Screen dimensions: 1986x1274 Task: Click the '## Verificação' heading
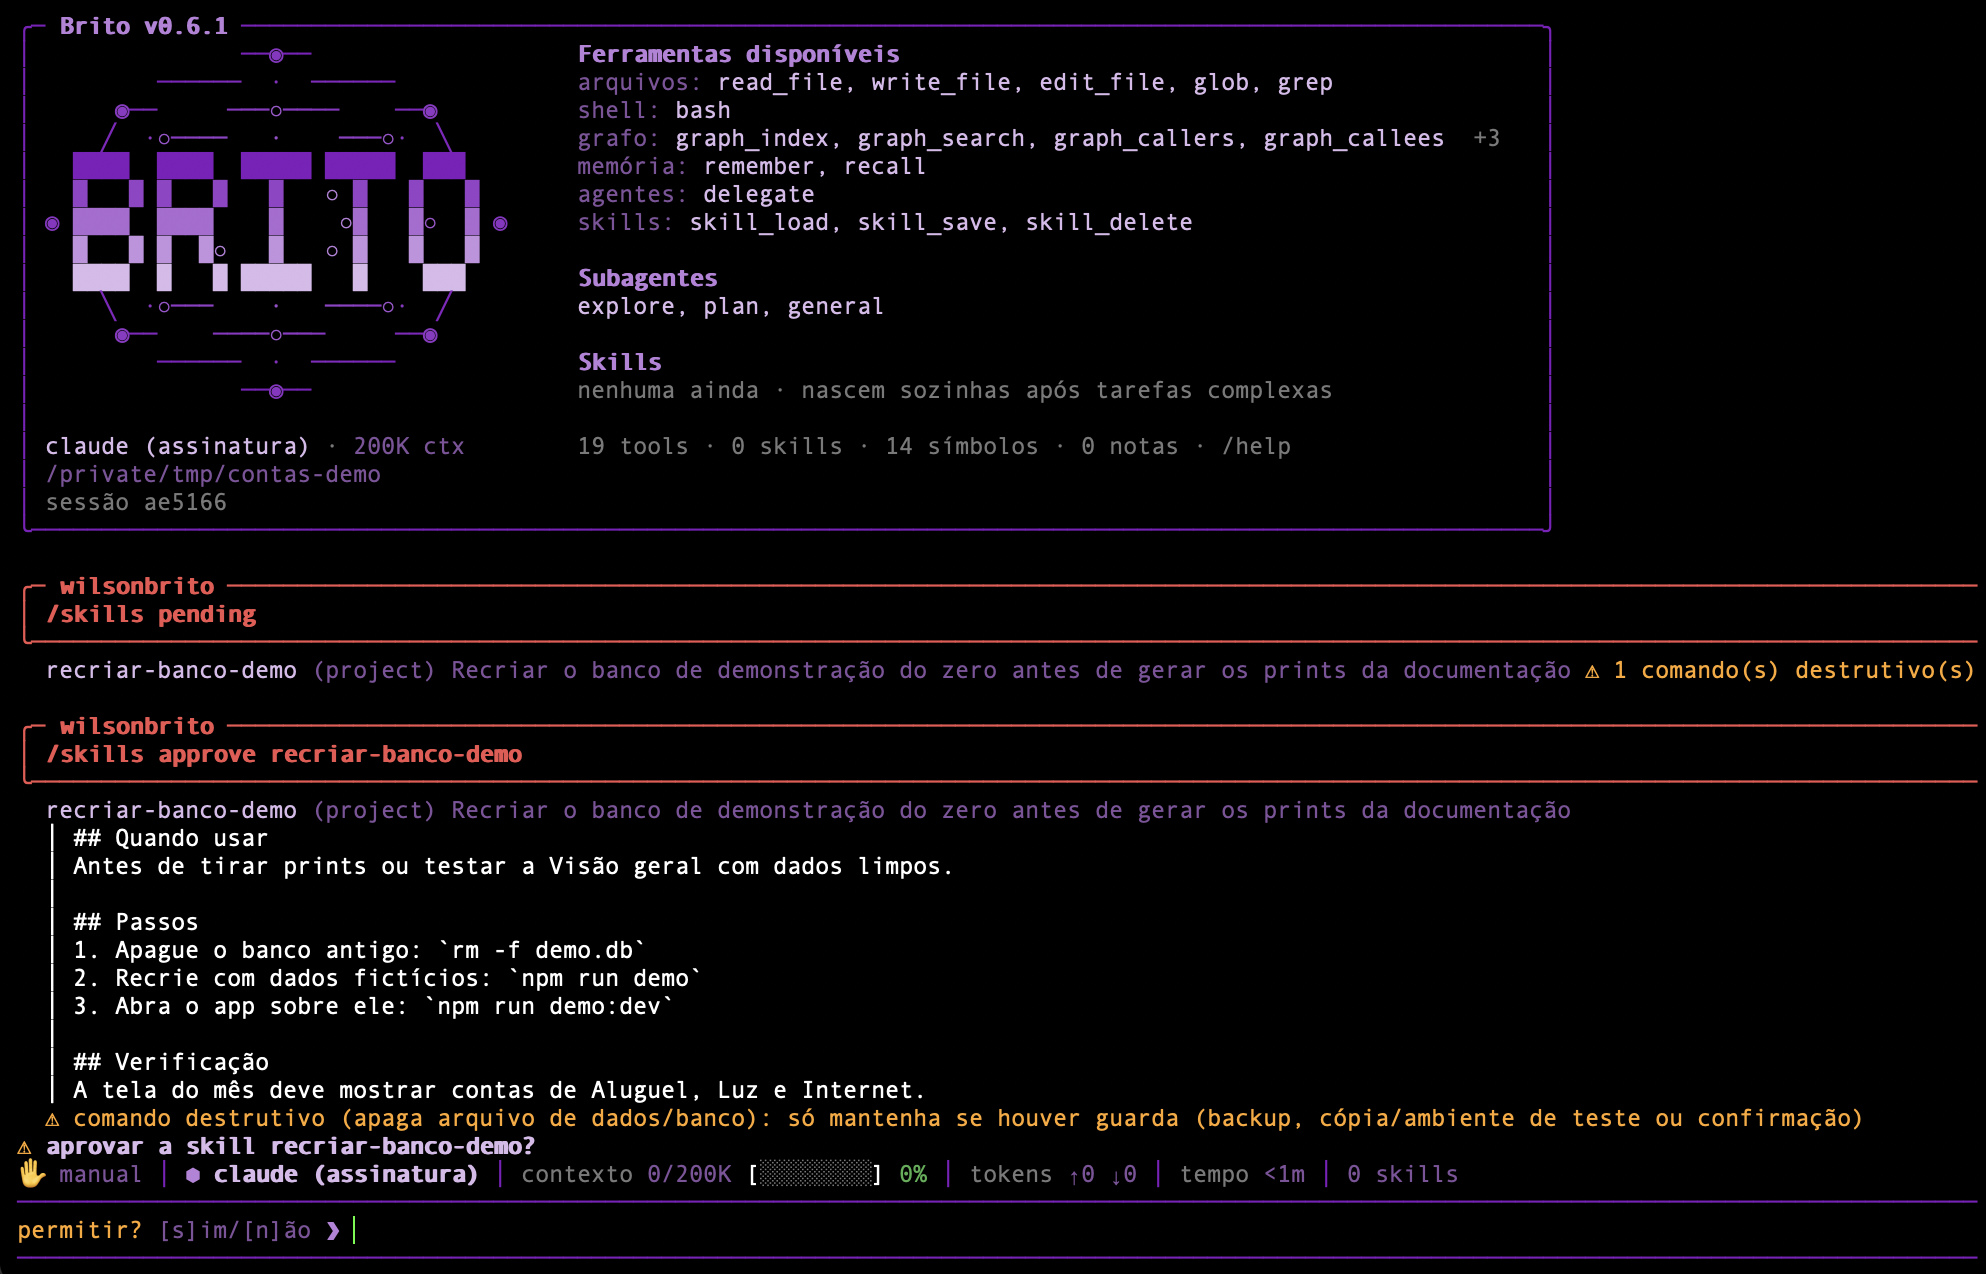171,1062
